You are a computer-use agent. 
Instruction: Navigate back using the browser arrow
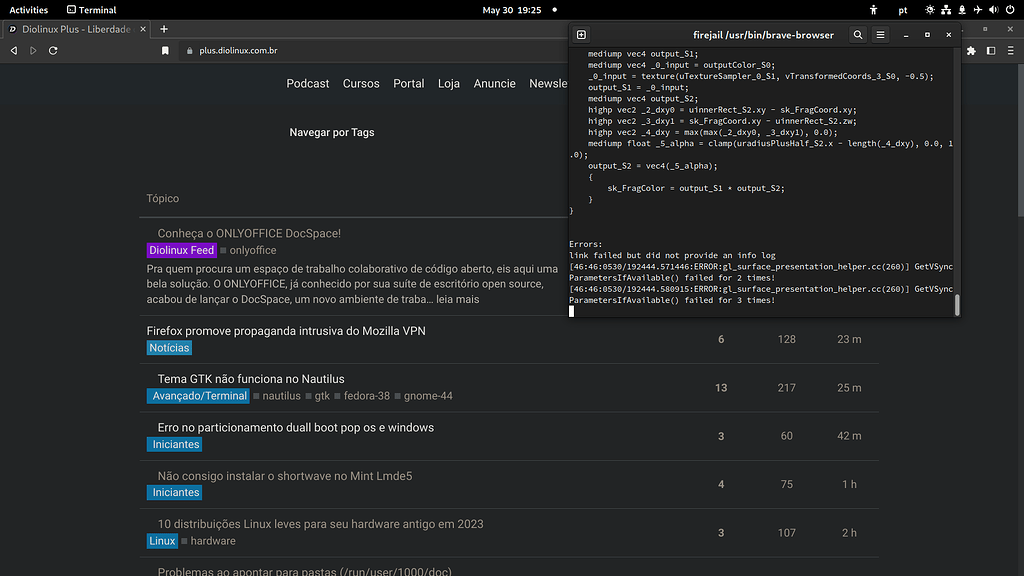coord(13,48)
